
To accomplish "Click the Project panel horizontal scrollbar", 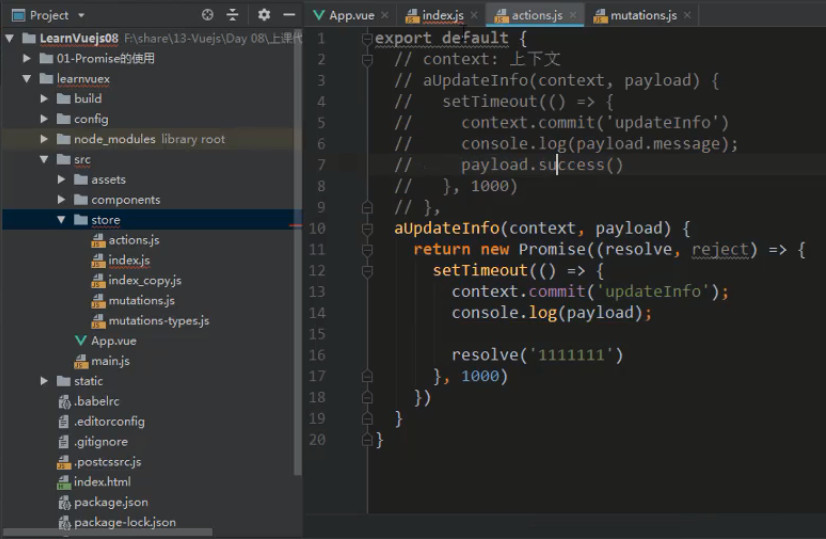I will tap(107, 532).
